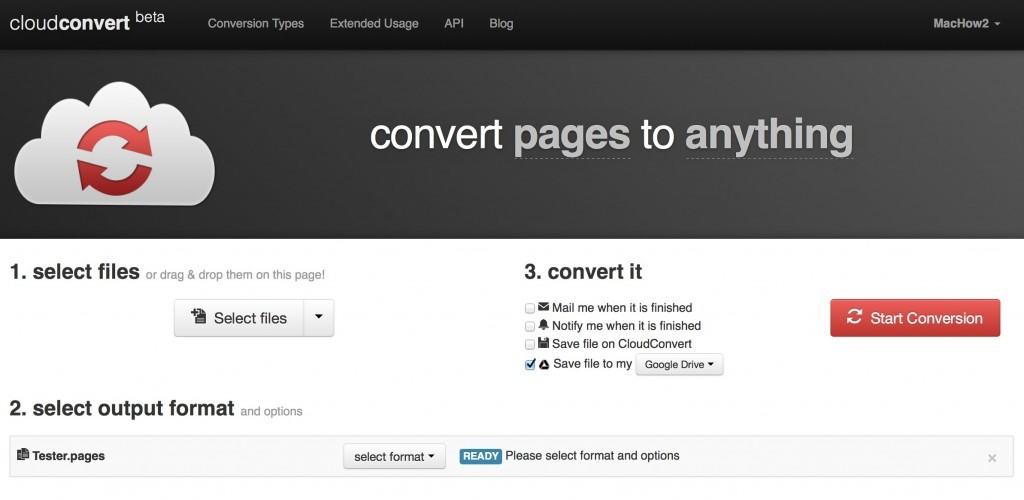Click the Google Drive triangle icon
This screenshot has width=1024, height=500.
[543, 364]
